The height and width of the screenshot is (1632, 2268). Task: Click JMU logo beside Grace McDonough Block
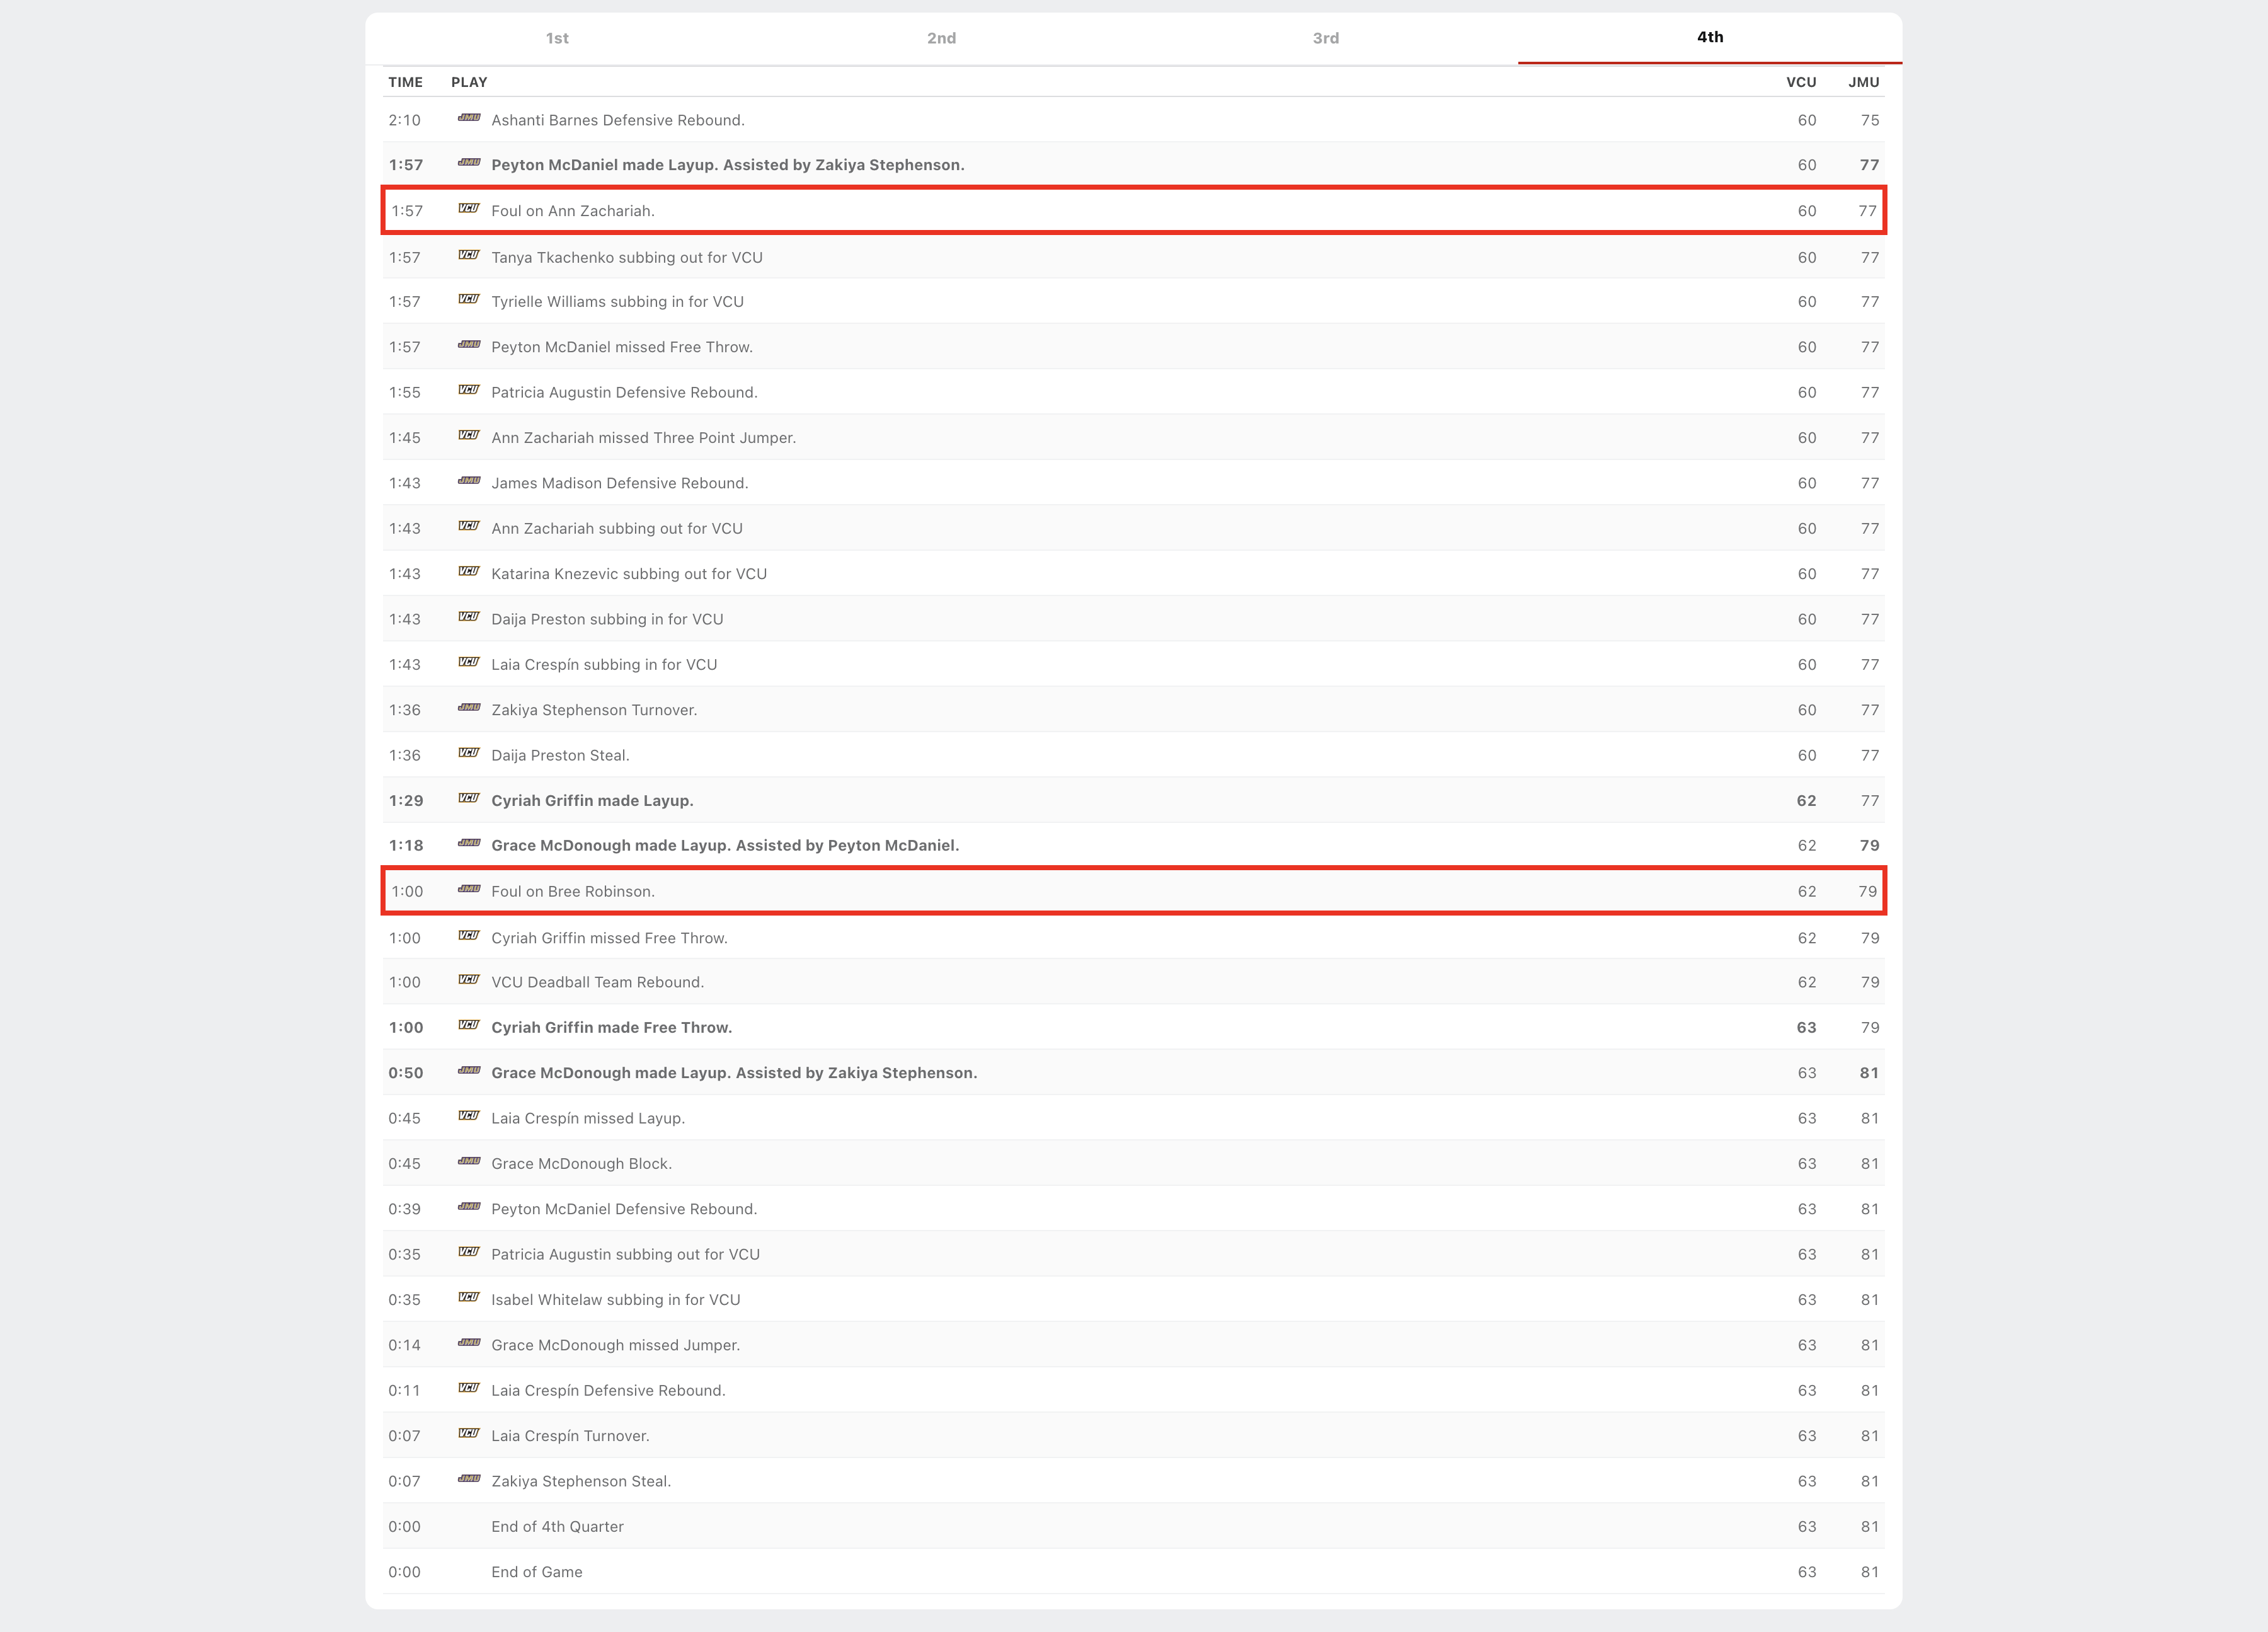tap(469, 1162)
